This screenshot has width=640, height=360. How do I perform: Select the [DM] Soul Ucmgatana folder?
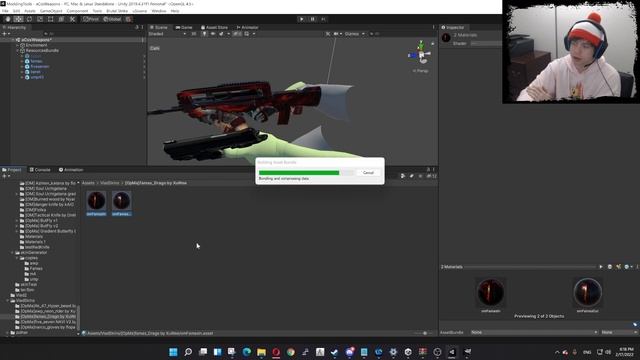point(46,189)
